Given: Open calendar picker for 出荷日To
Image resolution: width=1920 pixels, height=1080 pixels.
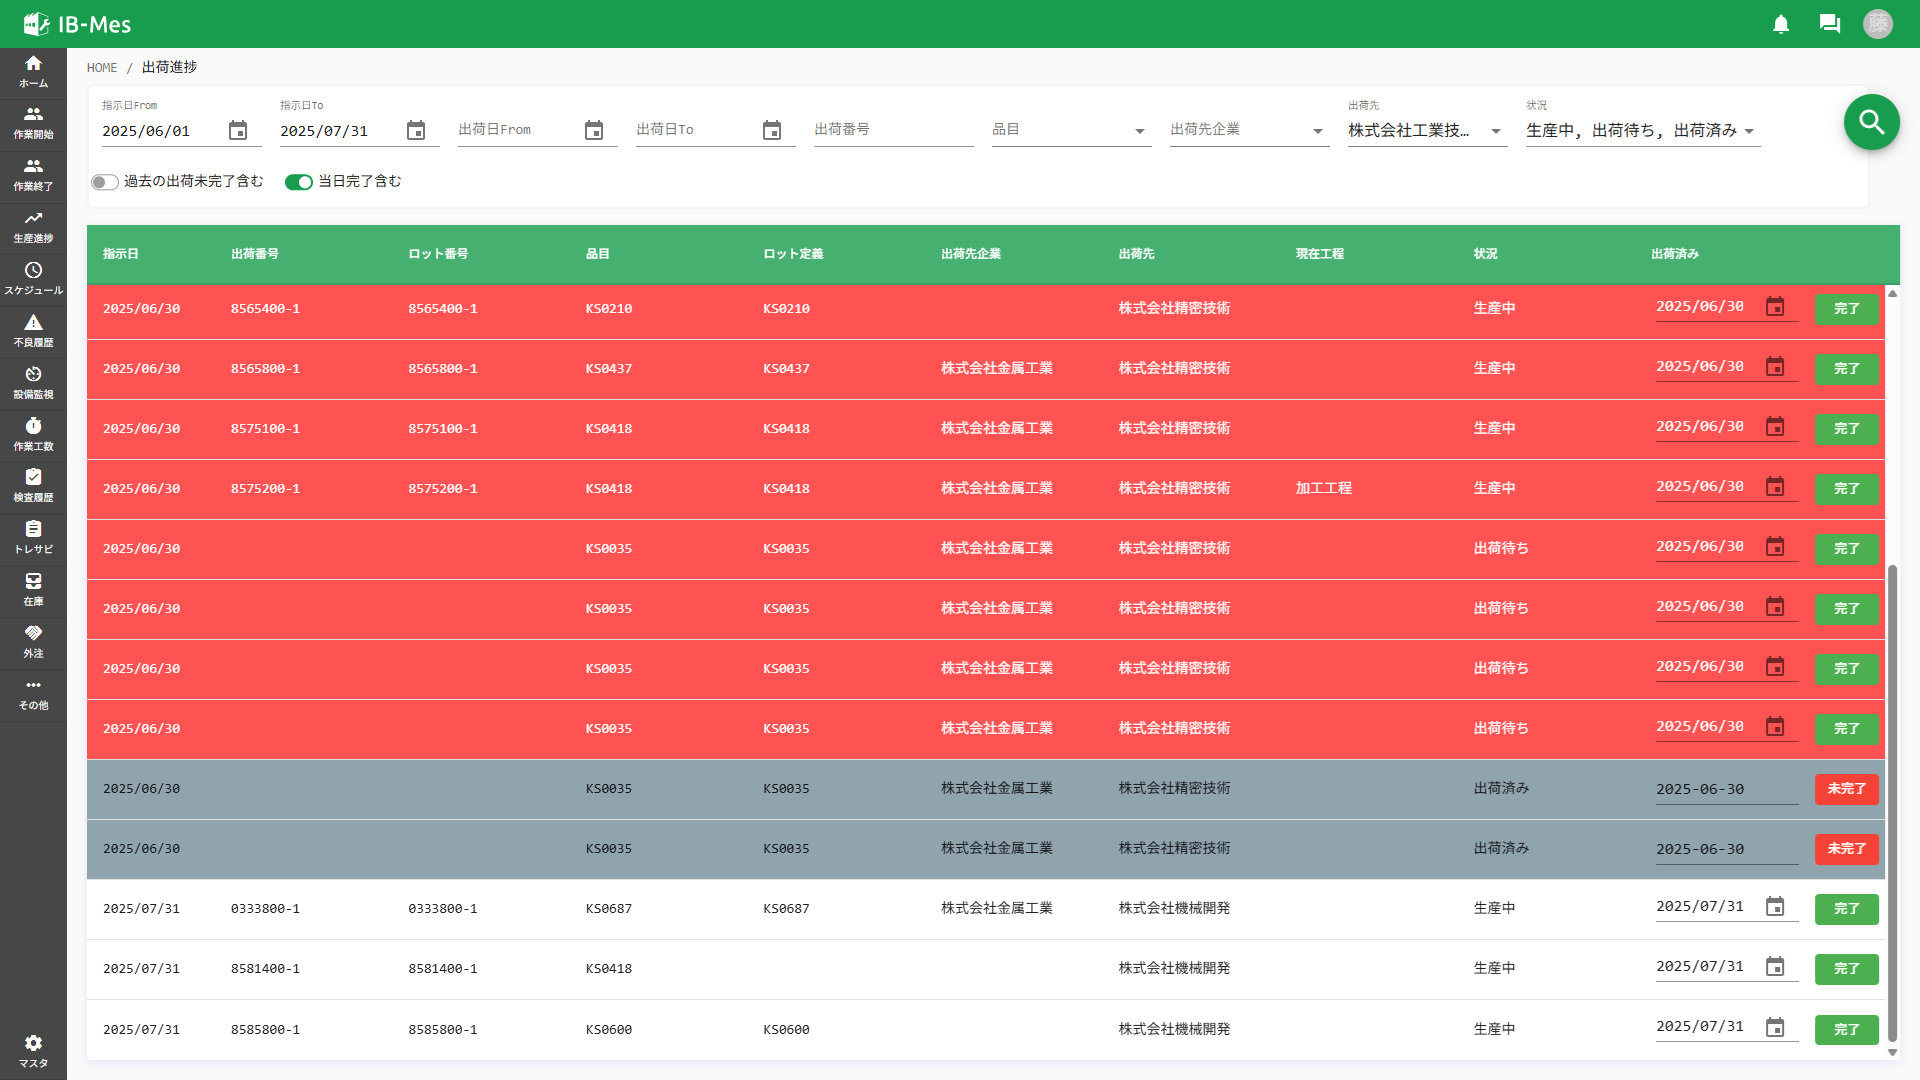Looking at the screenshot, I should (772, 131).
